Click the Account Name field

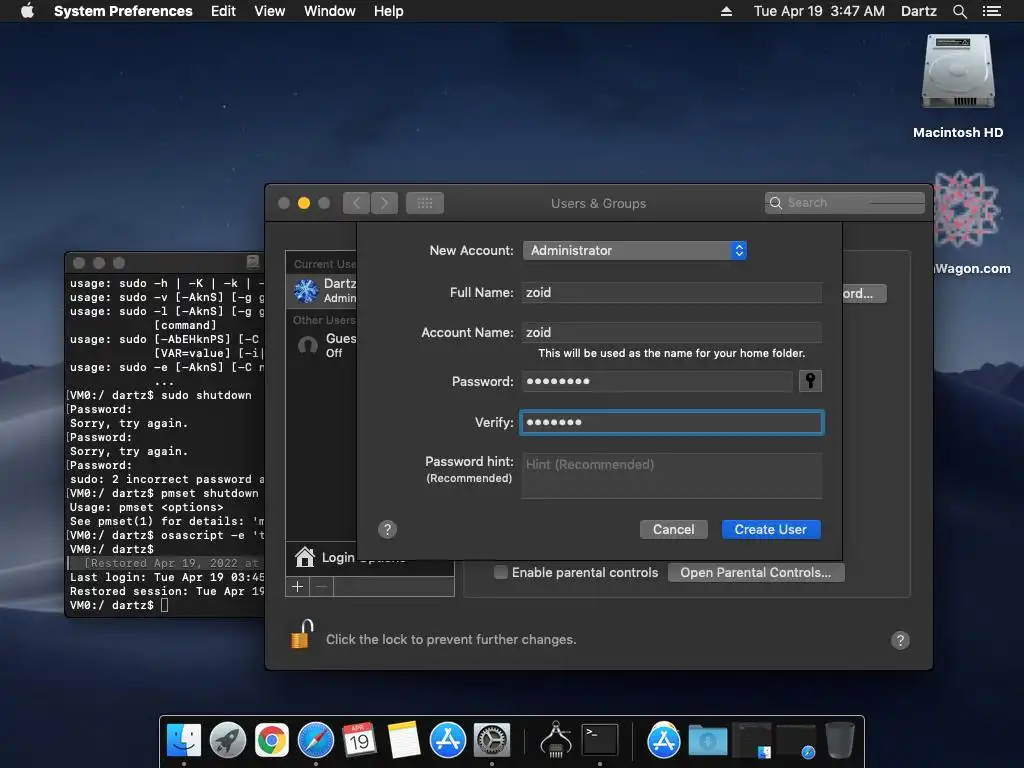coord(671,332)
